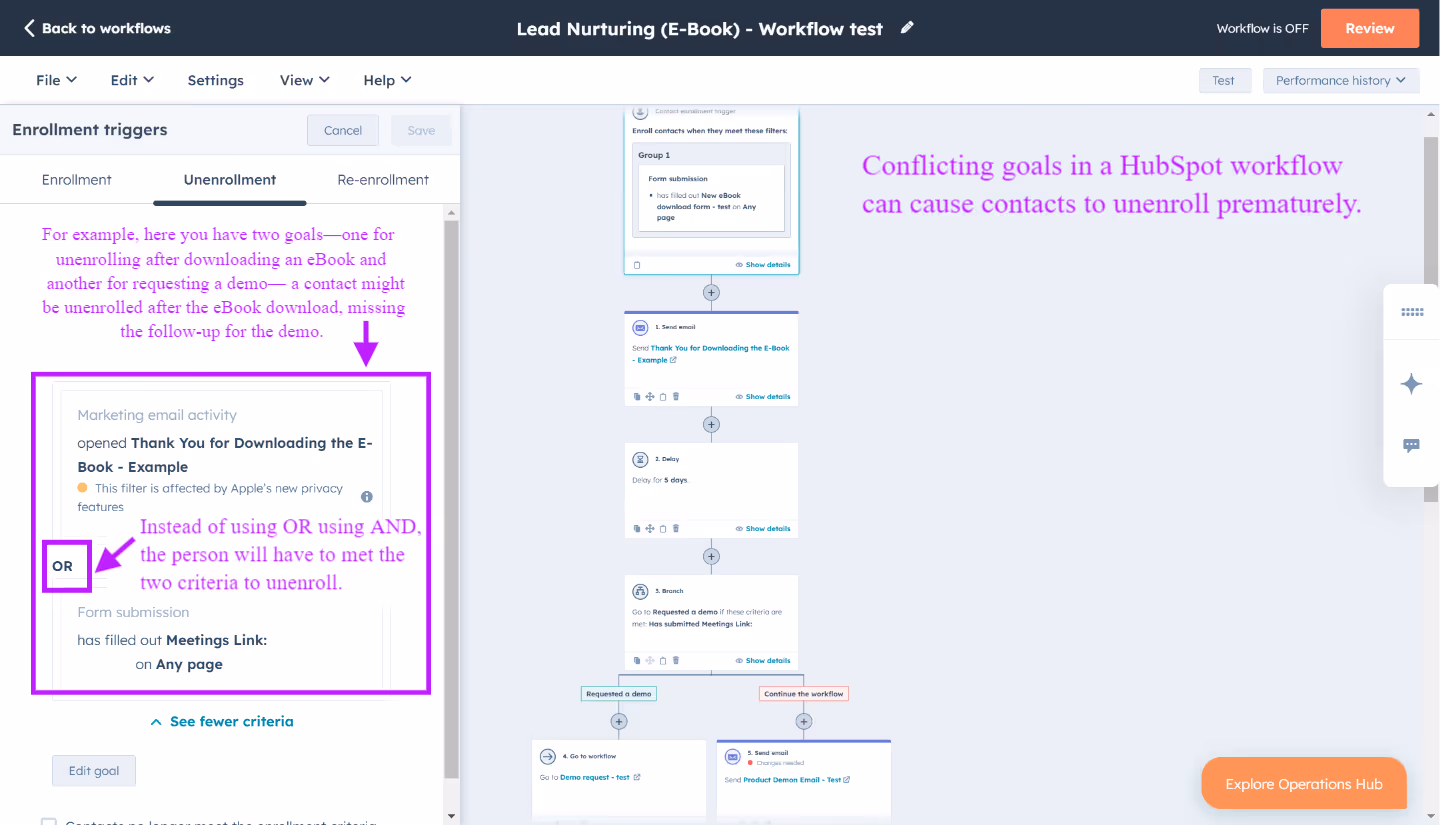Open the comments icon in the right sidebar
Image resolution: width=1440 pixels, height=825 pixels.
pos(1411,446)
